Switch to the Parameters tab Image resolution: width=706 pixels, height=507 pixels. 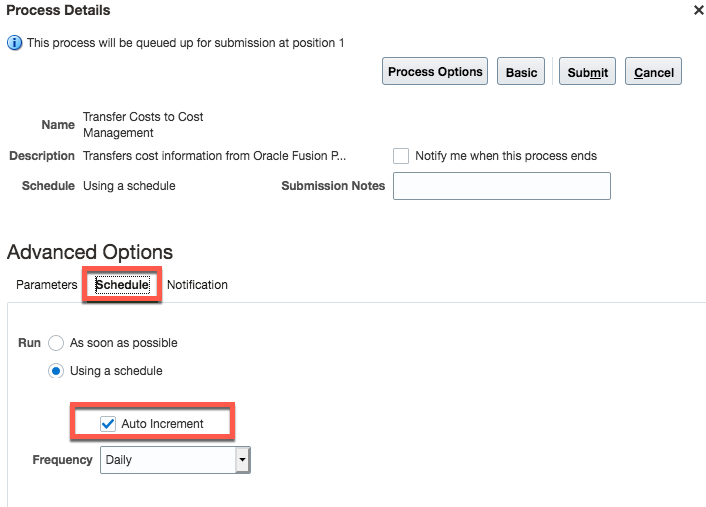(x=47, y=285)
